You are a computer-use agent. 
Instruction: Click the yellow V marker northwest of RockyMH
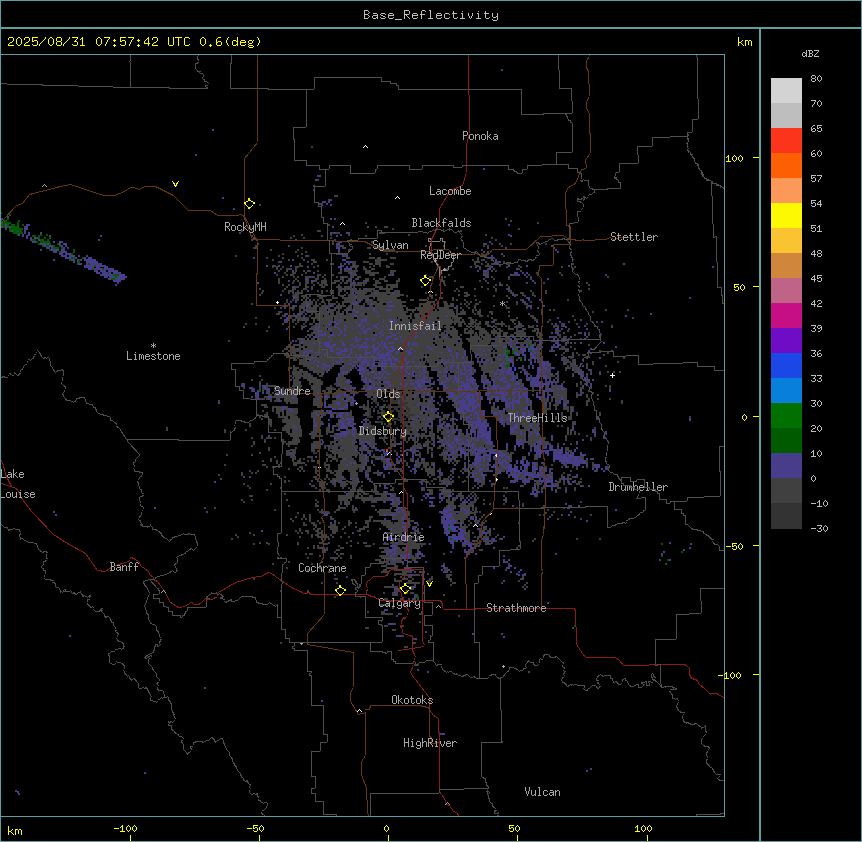(x=175, y=184)
